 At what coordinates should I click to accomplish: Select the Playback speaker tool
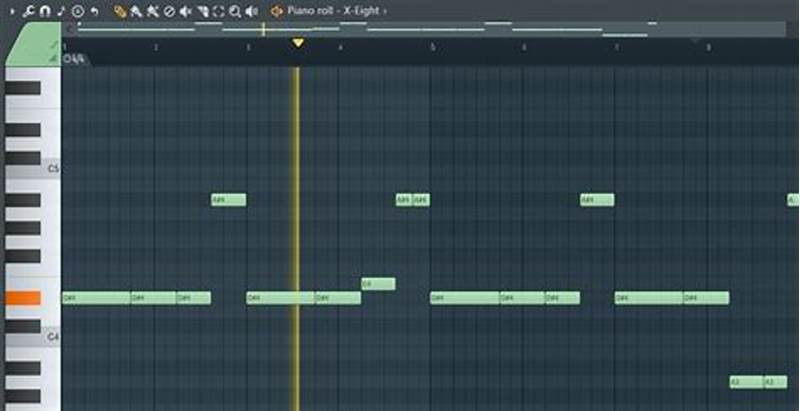[x=251, y=11]
